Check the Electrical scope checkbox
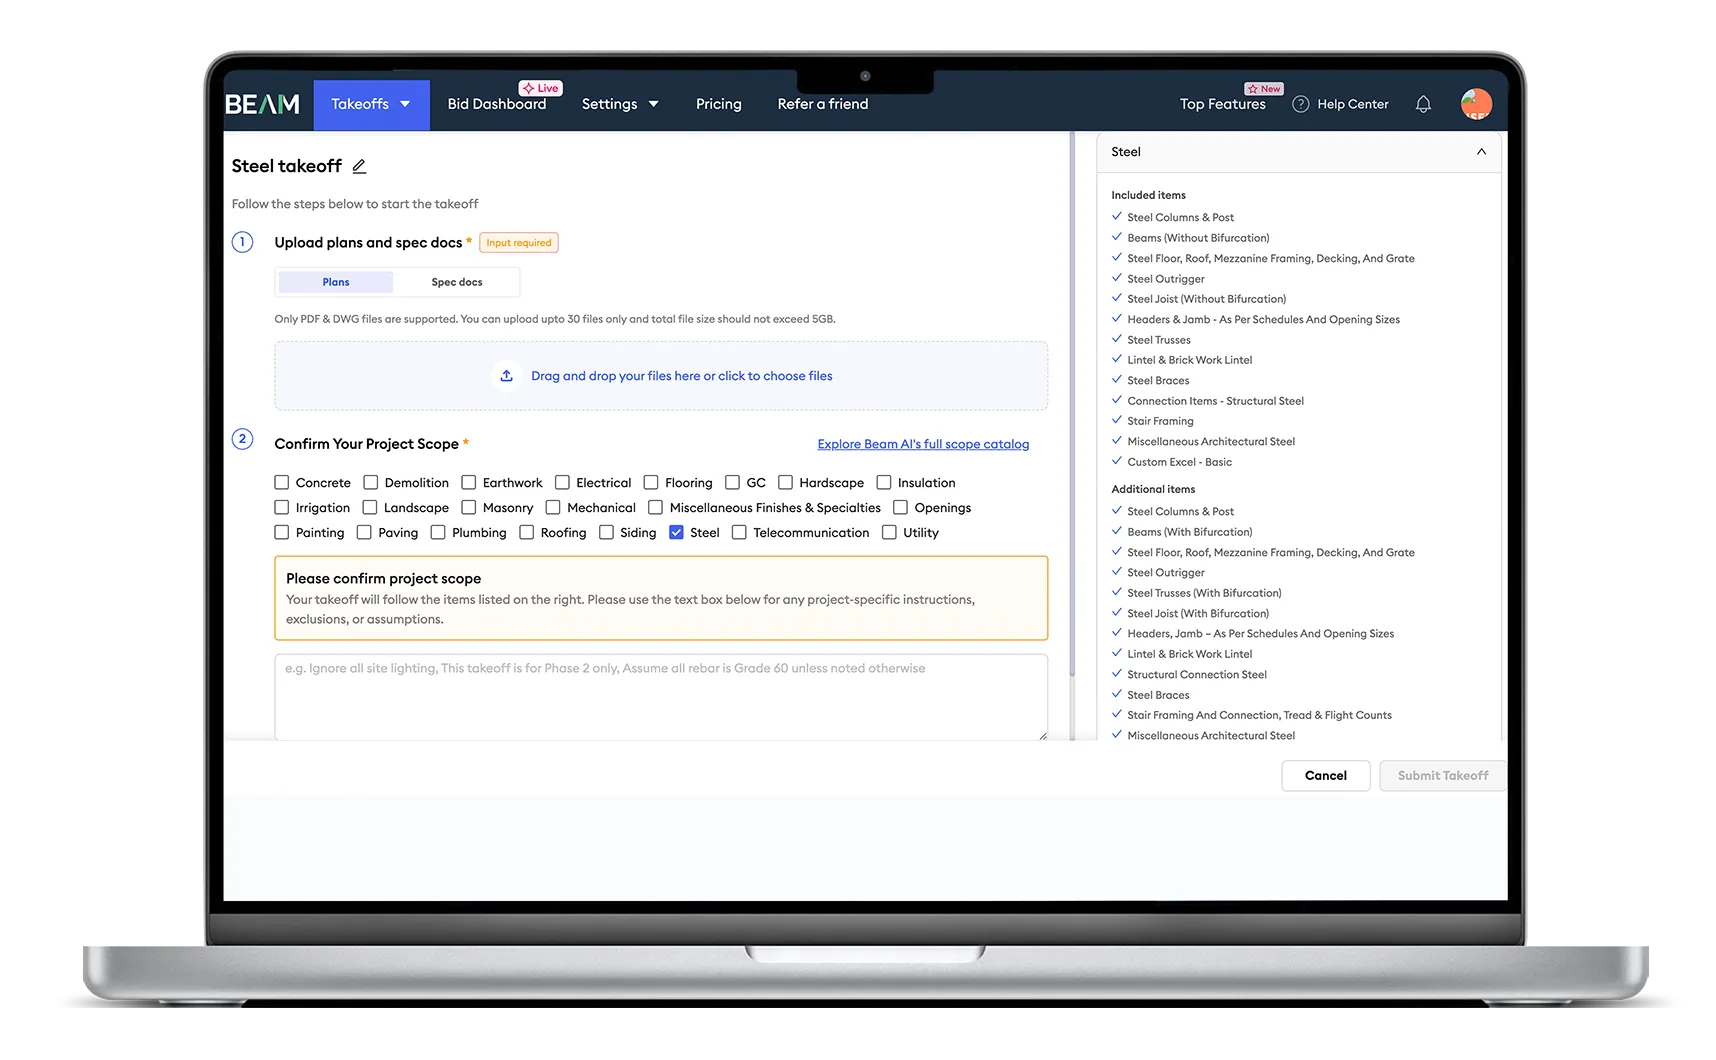 [562, 482]
